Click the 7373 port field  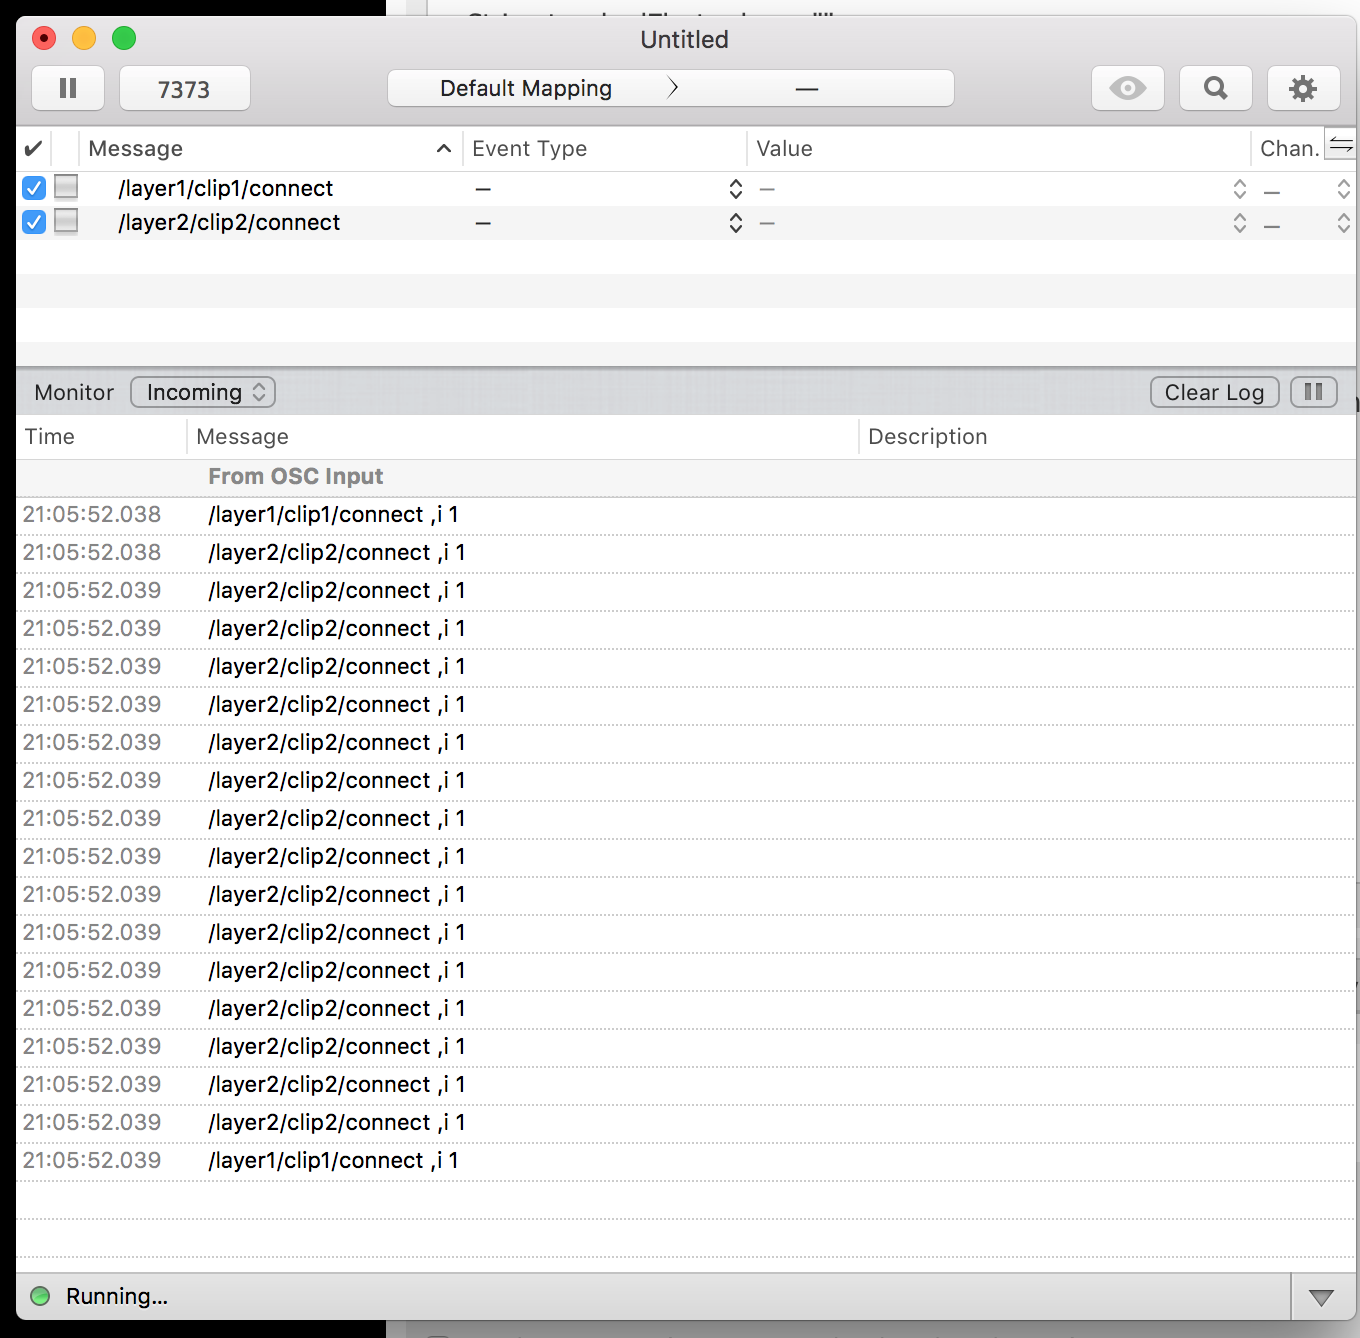point(184,89)
